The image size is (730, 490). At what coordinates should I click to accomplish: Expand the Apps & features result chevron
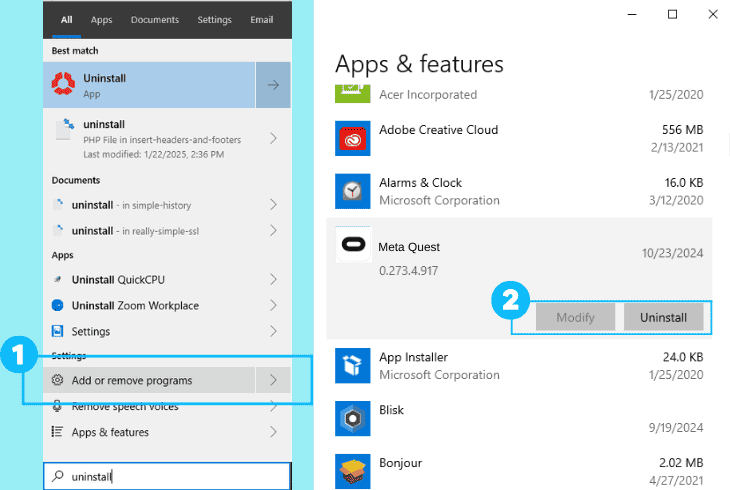click(273, 432)
